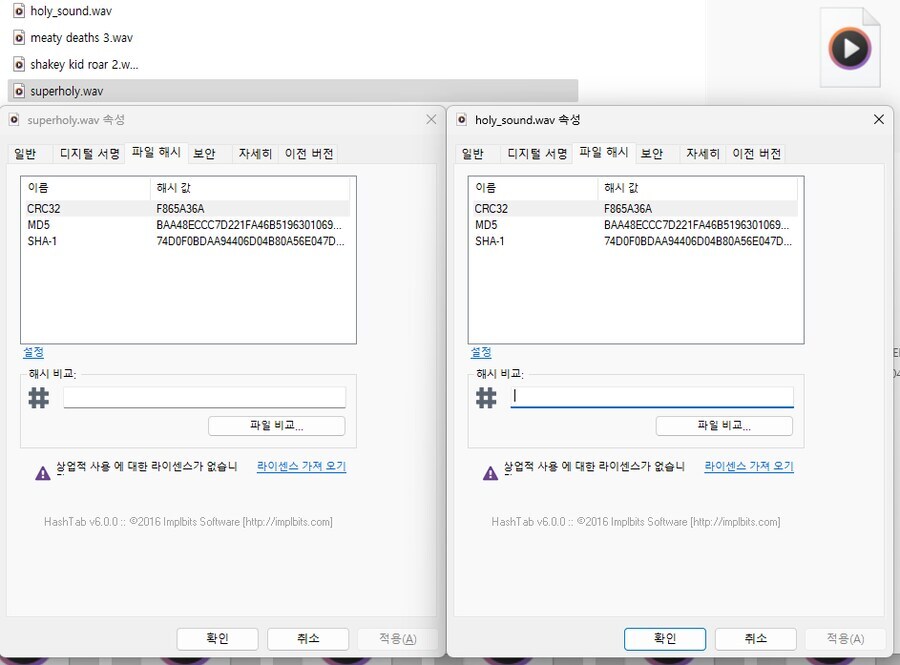Click license warning triangle in holy_sound.wav window
The height and width of the screenshot is (665, 900).
[x=491, y=473]
